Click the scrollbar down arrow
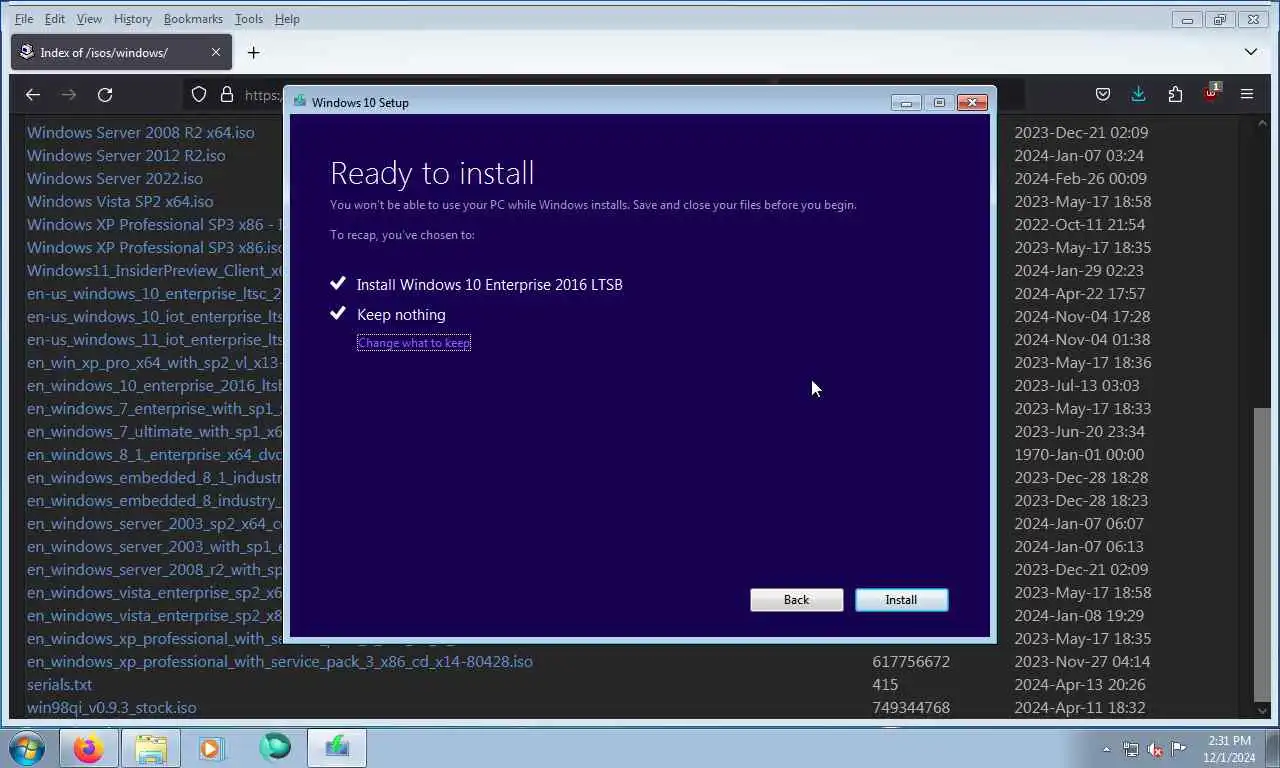Screen dimensions: 1280x768 [x=1262, y=710]
